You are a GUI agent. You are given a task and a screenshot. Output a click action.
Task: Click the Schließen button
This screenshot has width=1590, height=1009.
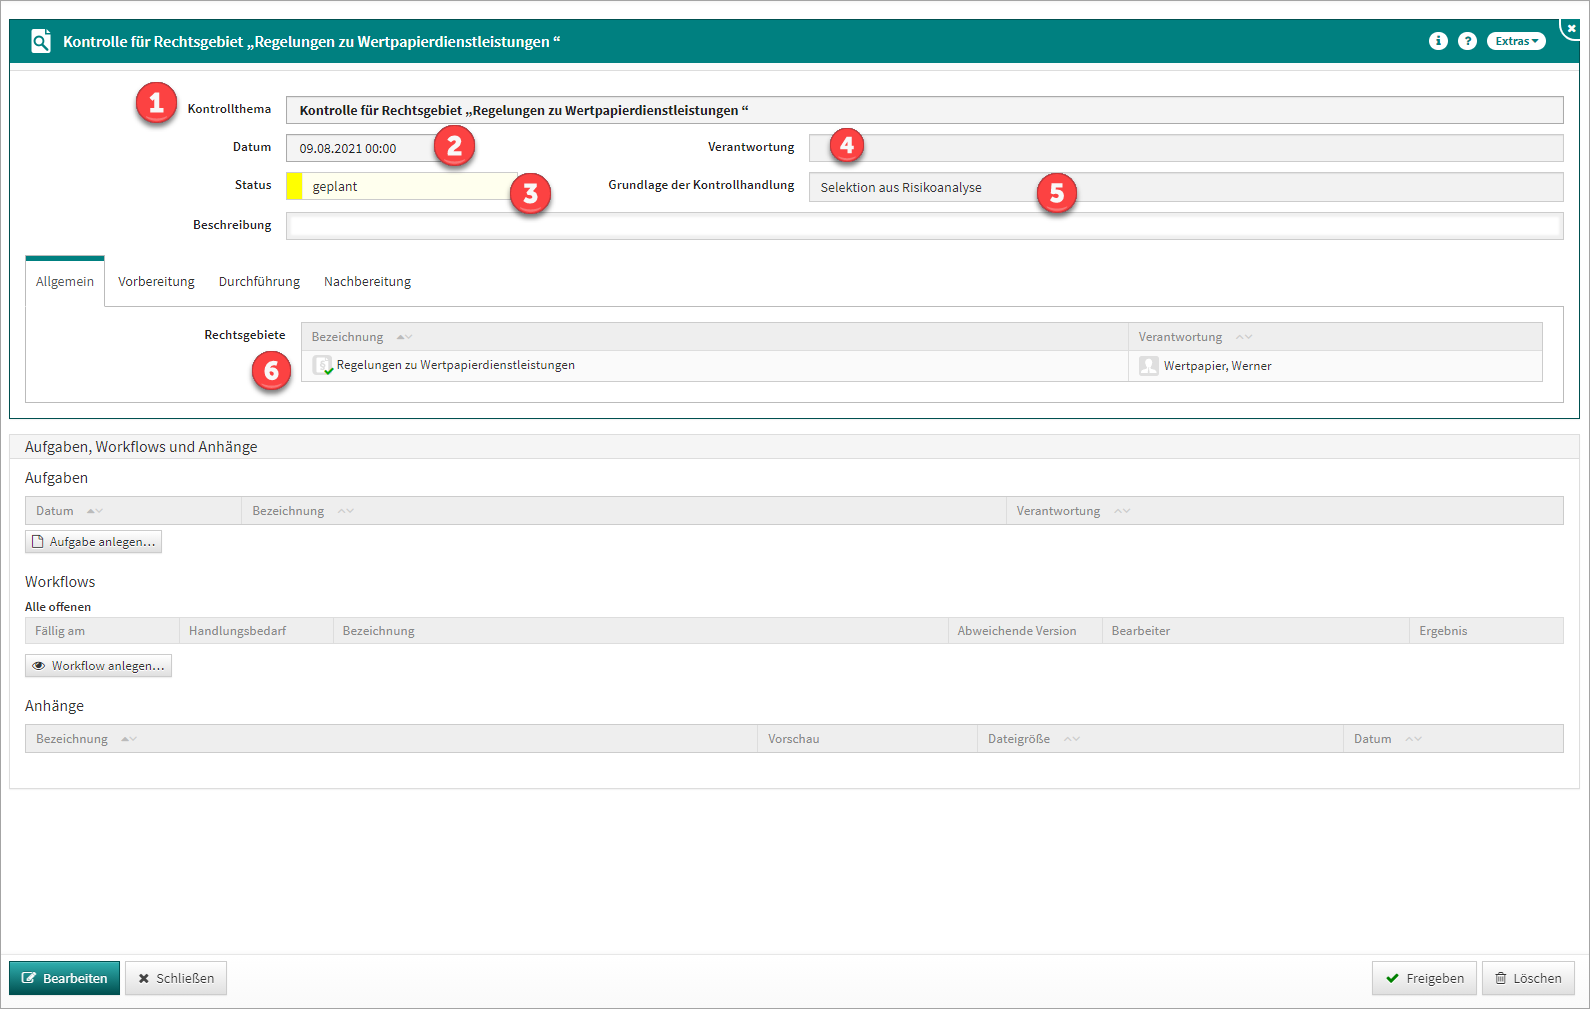176,978
